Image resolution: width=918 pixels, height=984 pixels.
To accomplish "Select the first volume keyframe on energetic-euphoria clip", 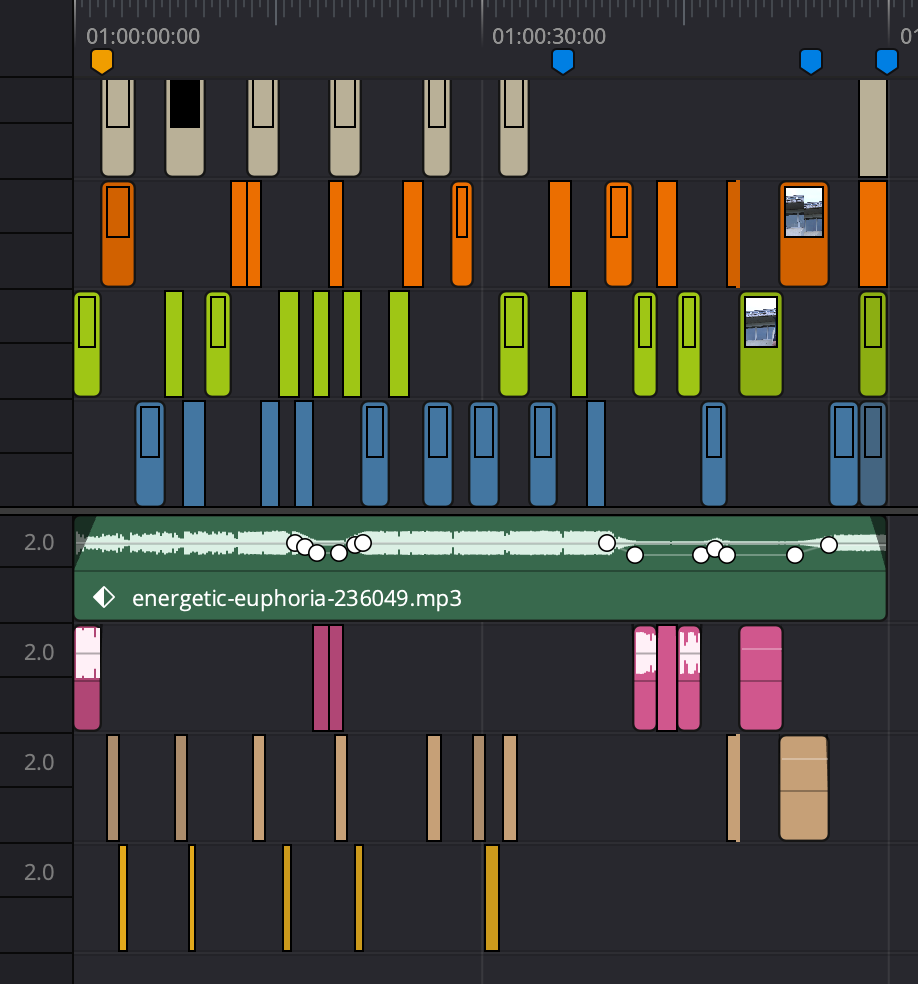I will tap(294, 542).
